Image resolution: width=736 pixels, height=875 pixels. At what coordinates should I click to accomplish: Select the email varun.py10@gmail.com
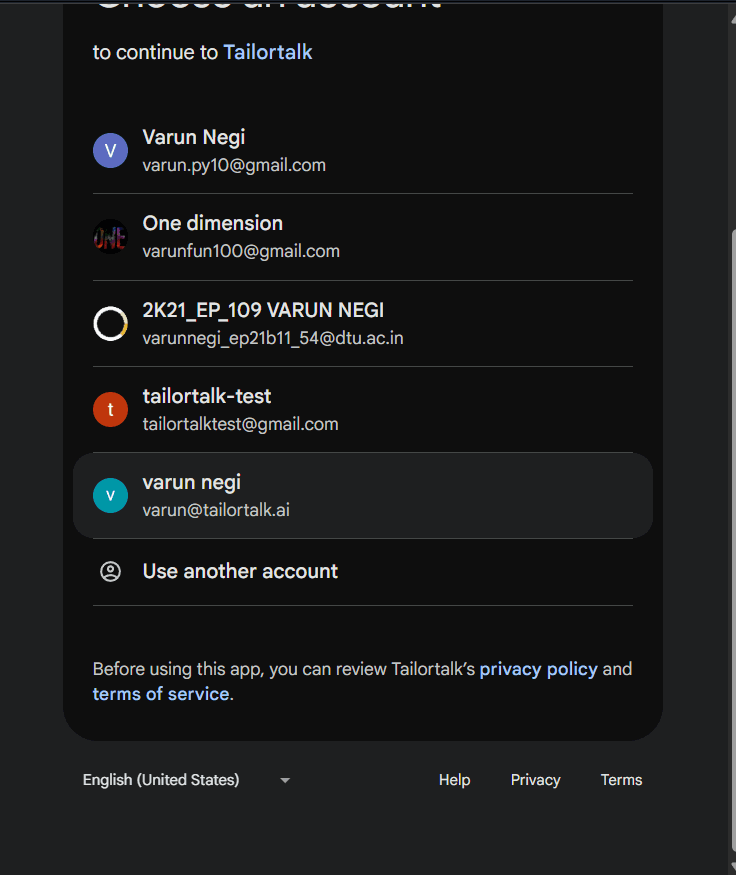[x=234, y=165]
